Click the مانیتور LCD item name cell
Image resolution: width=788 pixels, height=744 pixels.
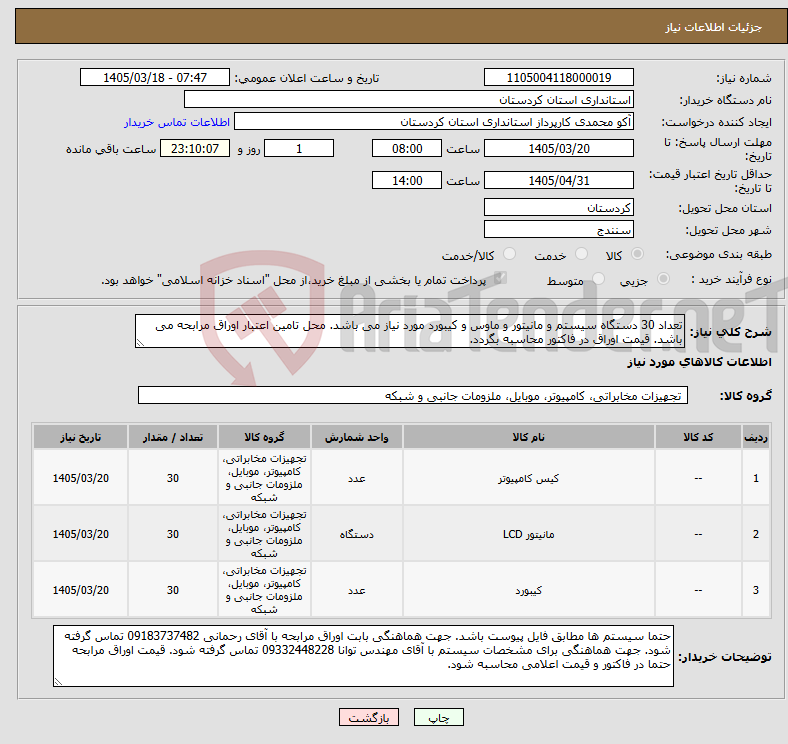tap(529, 534)
